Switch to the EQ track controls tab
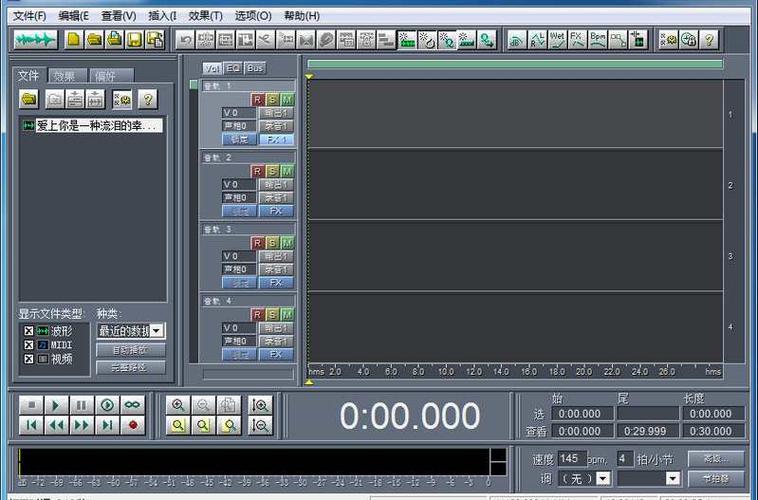Viewport: 758px width, 500px height. pyautogui.click(x=233, y=68)
